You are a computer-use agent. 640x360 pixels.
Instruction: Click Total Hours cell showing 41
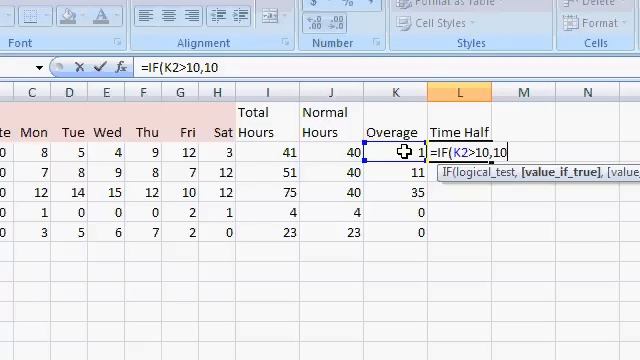268,152
